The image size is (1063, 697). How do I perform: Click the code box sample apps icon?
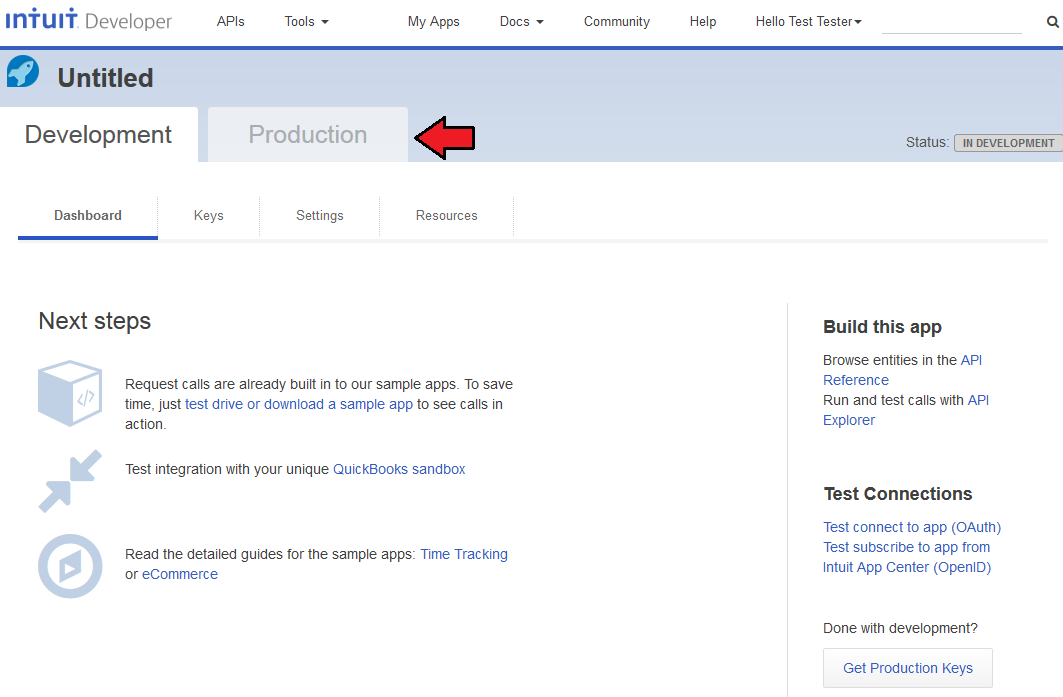click(71, 393)
